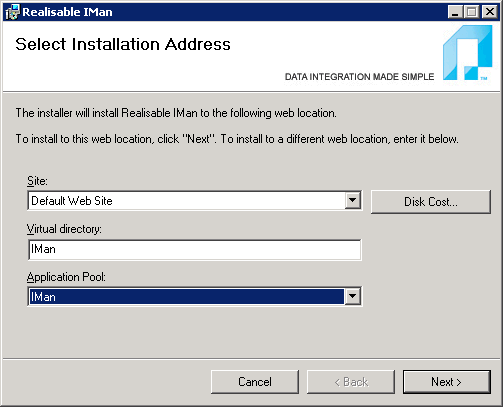Click the Application Pool IMan combo field

pos(195,296)
